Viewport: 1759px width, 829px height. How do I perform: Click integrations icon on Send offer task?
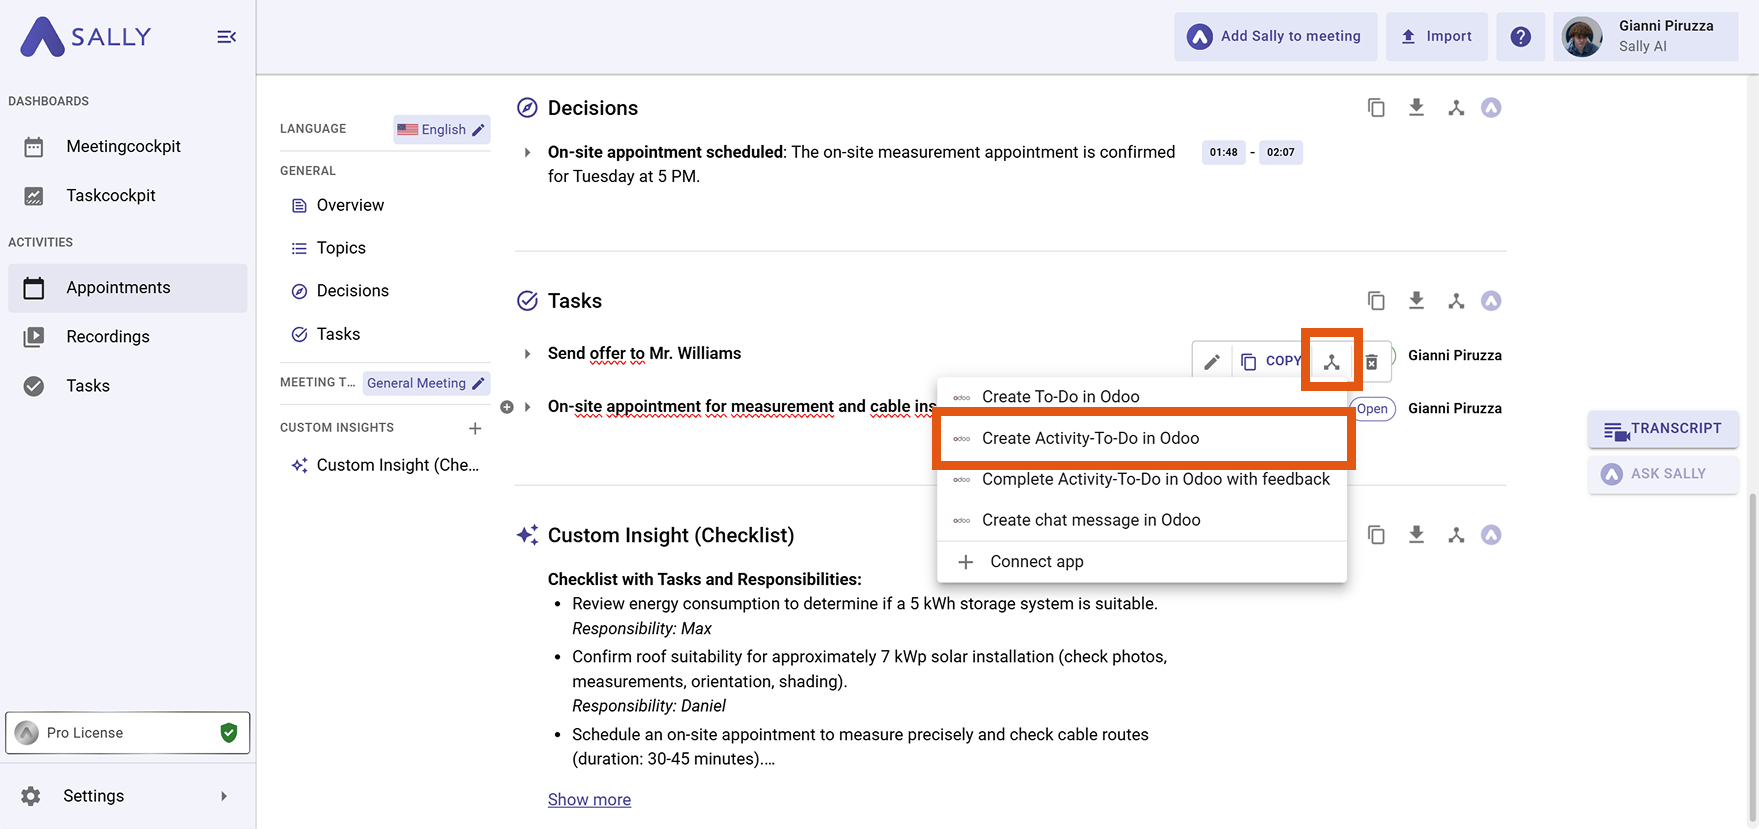pyautogui.click(x=1331, y=362)
